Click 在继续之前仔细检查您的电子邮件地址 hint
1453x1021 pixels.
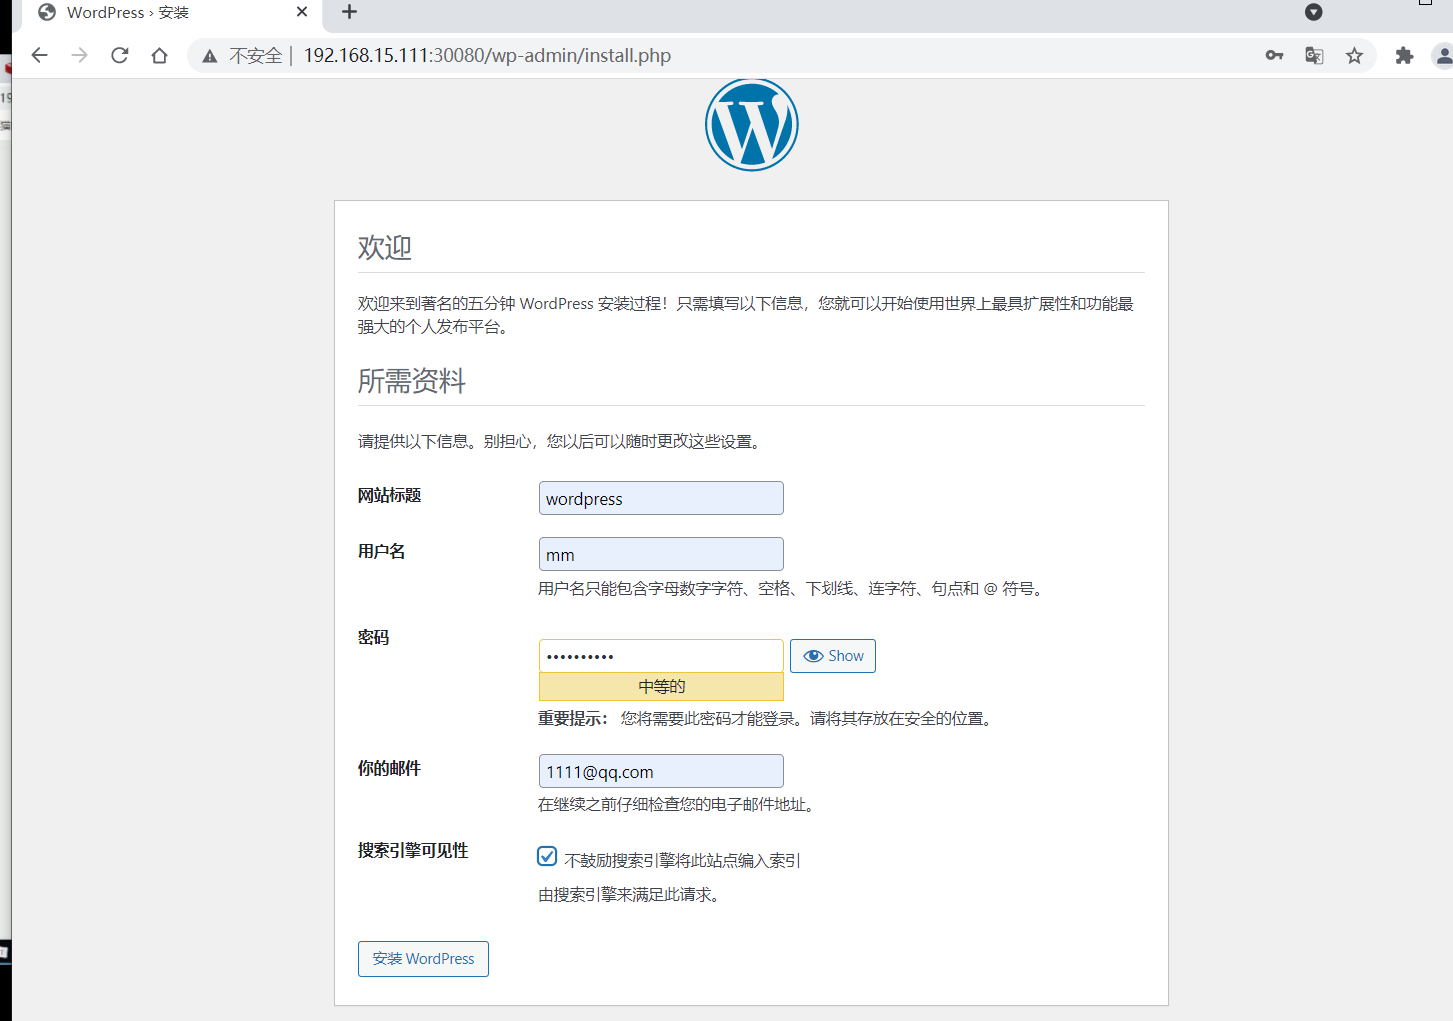coord(678,804)
